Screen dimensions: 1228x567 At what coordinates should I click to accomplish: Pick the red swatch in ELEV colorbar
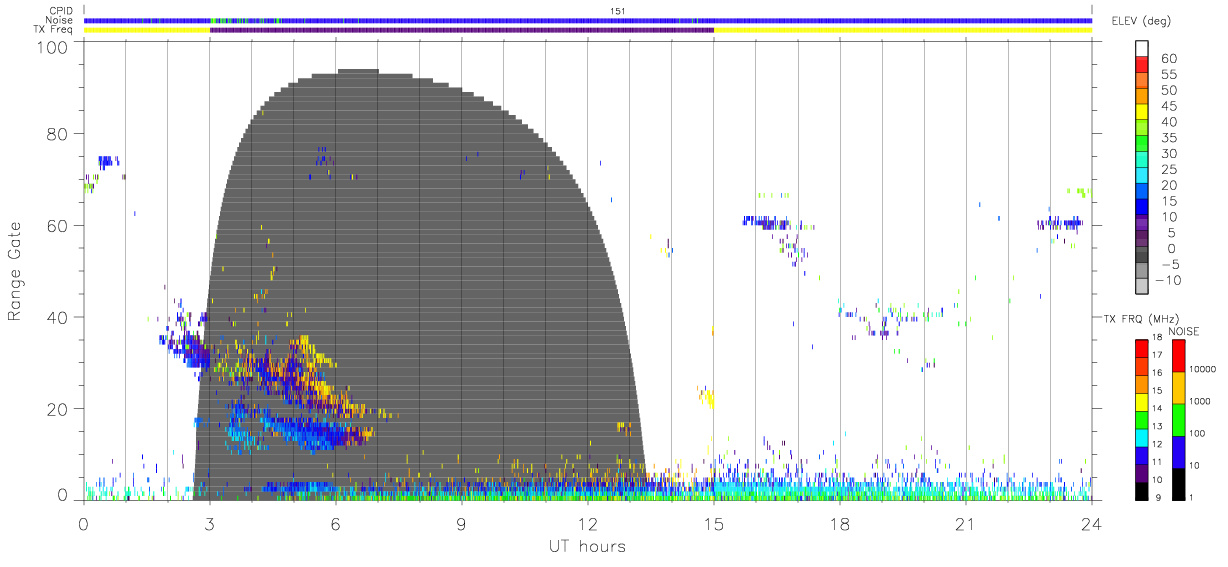click(x=1142, y=65)
